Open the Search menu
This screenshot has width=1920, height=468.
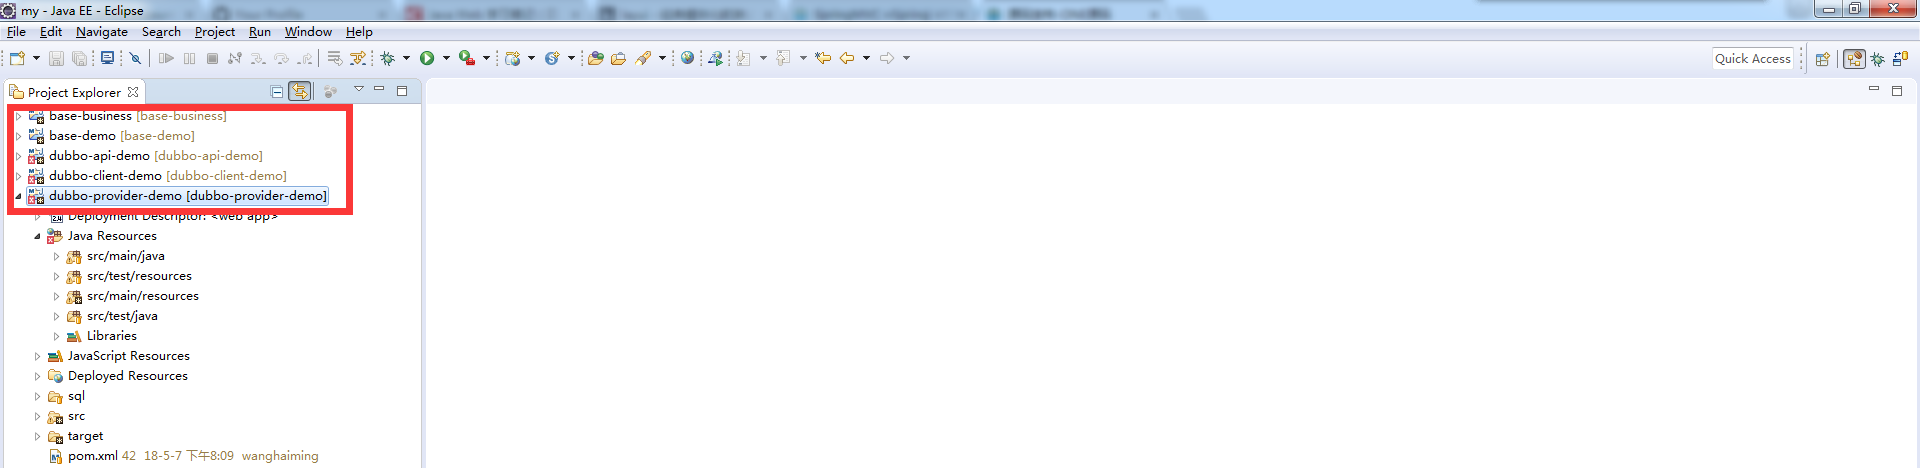point(161,32)
